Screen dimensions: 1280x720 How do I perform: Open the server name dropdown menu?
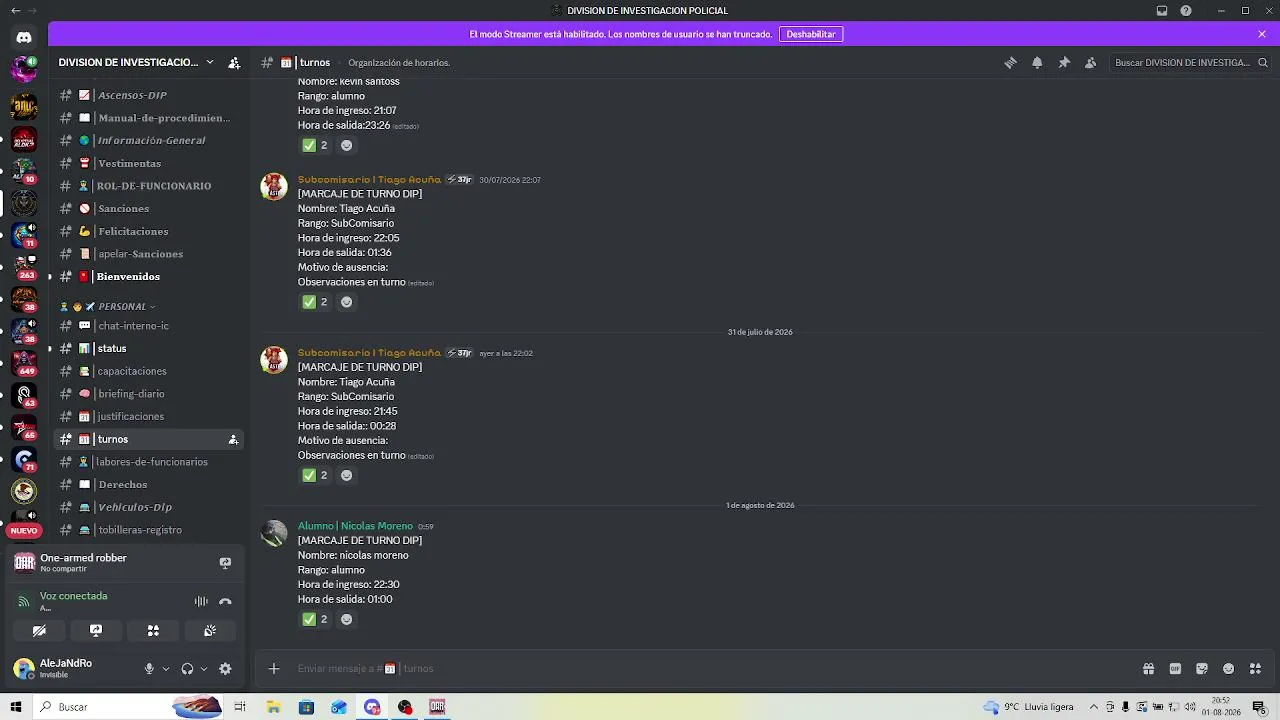[135, 62]
